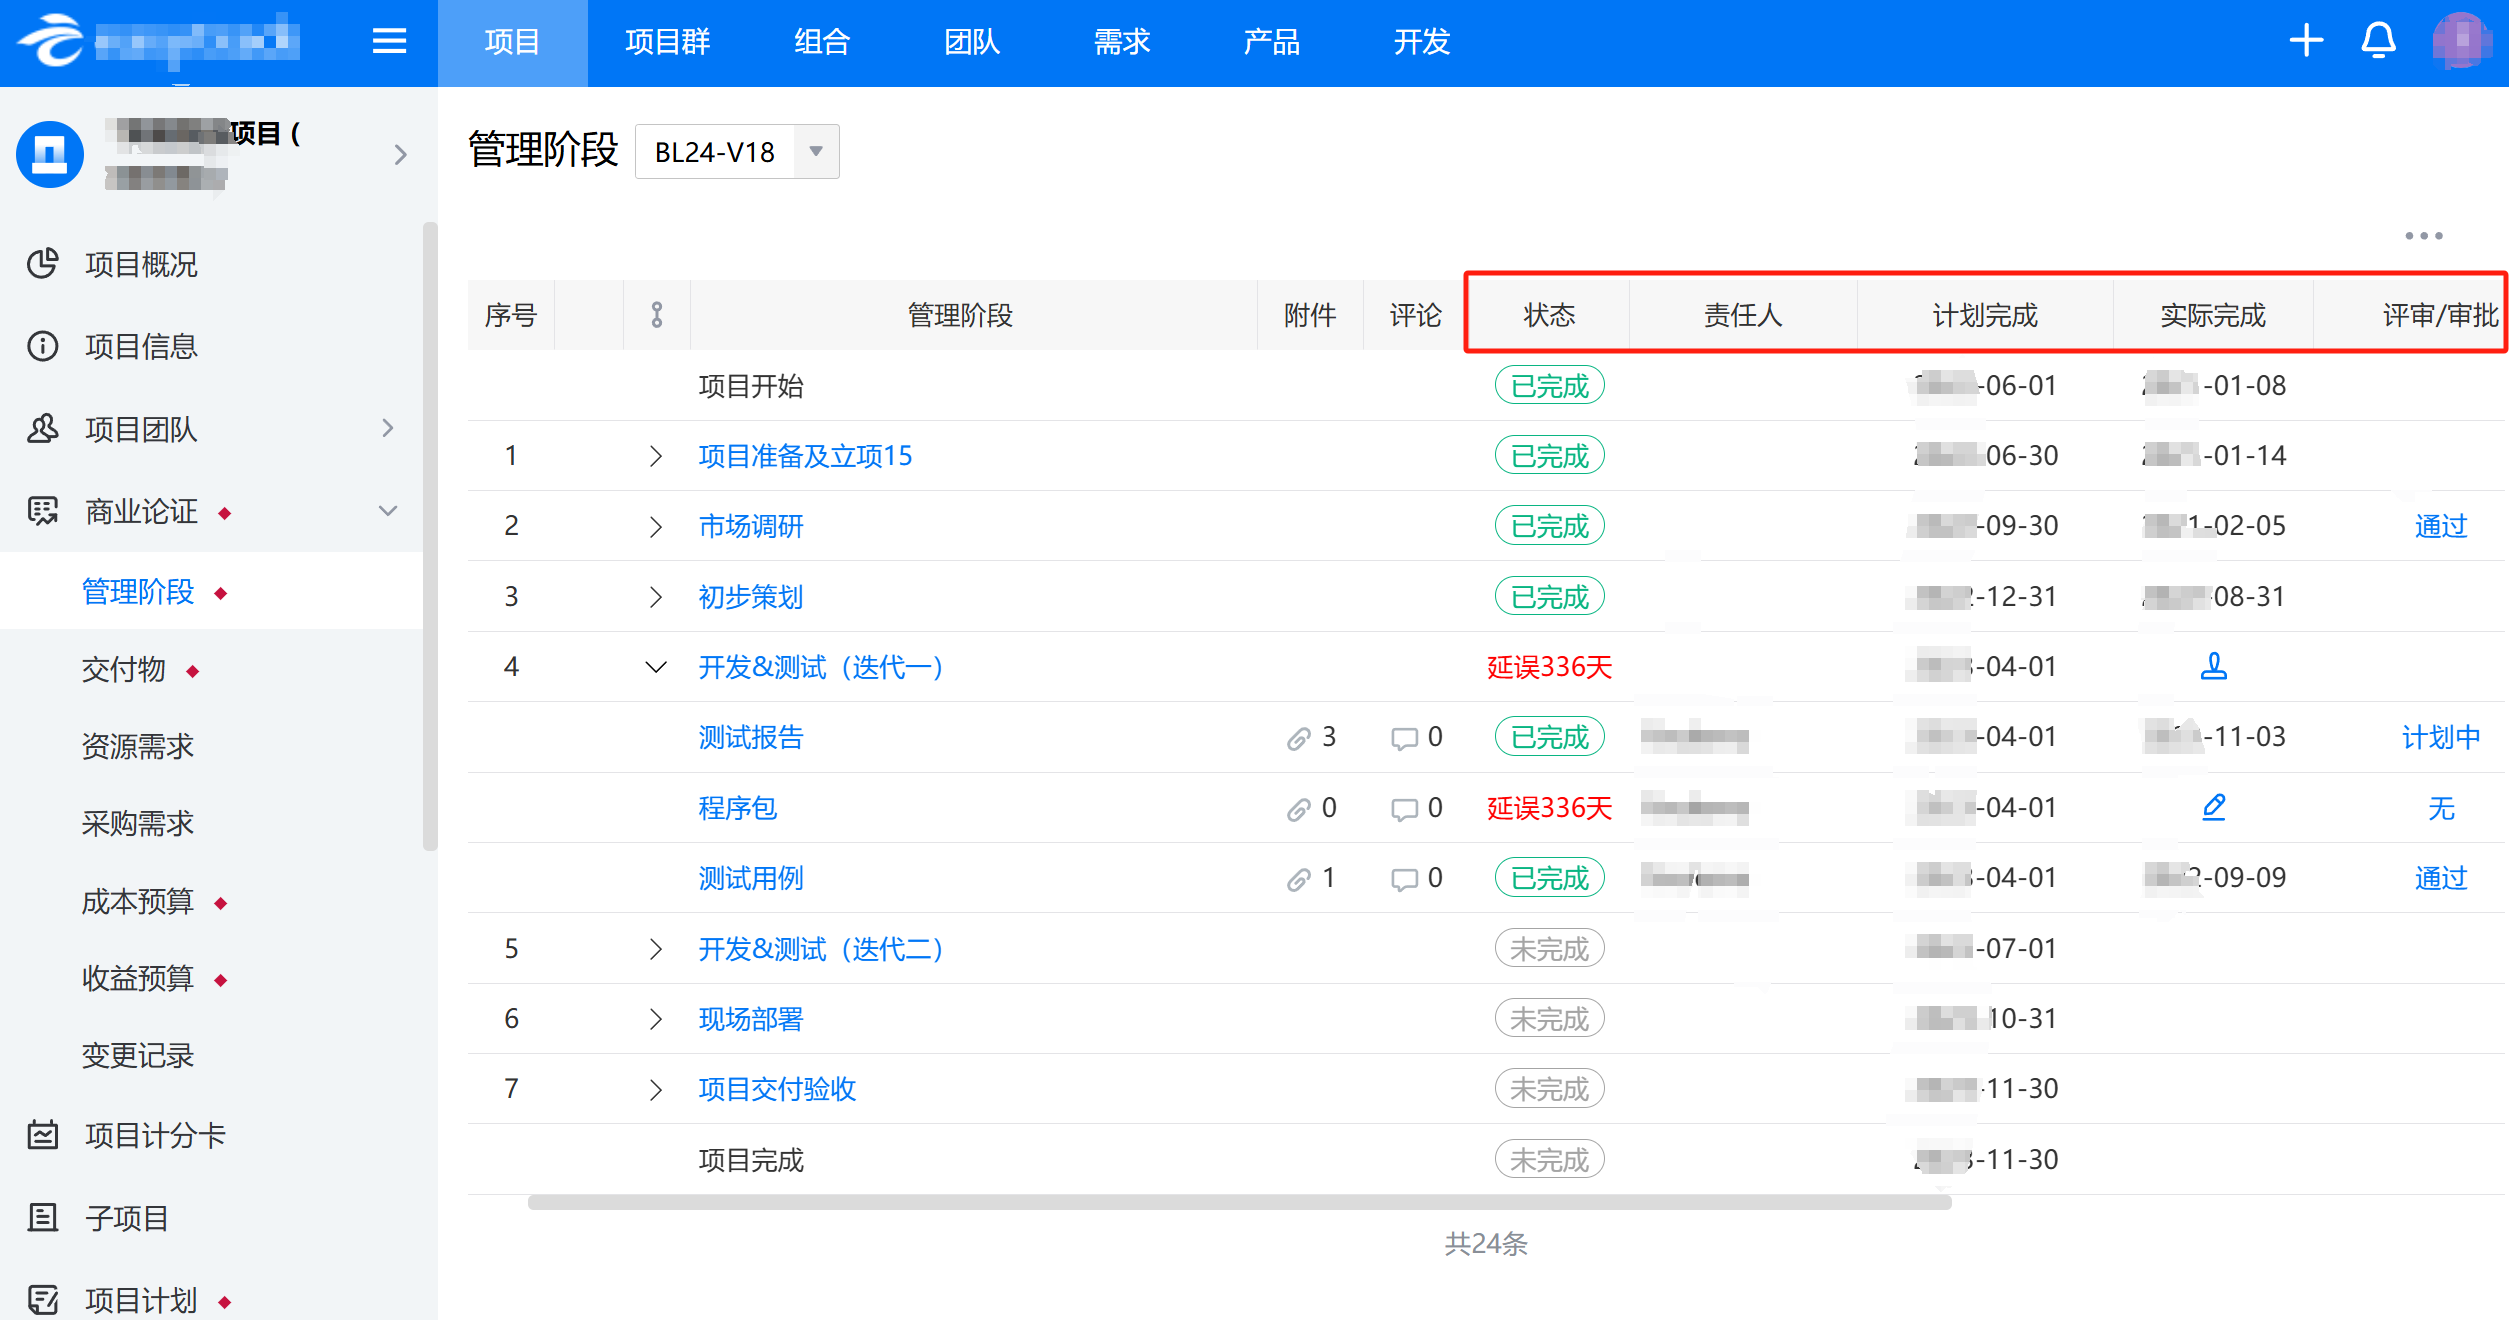Click the three-dots more options icon
This screenshot has height=1320, width=2509.
pyautogui.click(x=2423, y=236)
